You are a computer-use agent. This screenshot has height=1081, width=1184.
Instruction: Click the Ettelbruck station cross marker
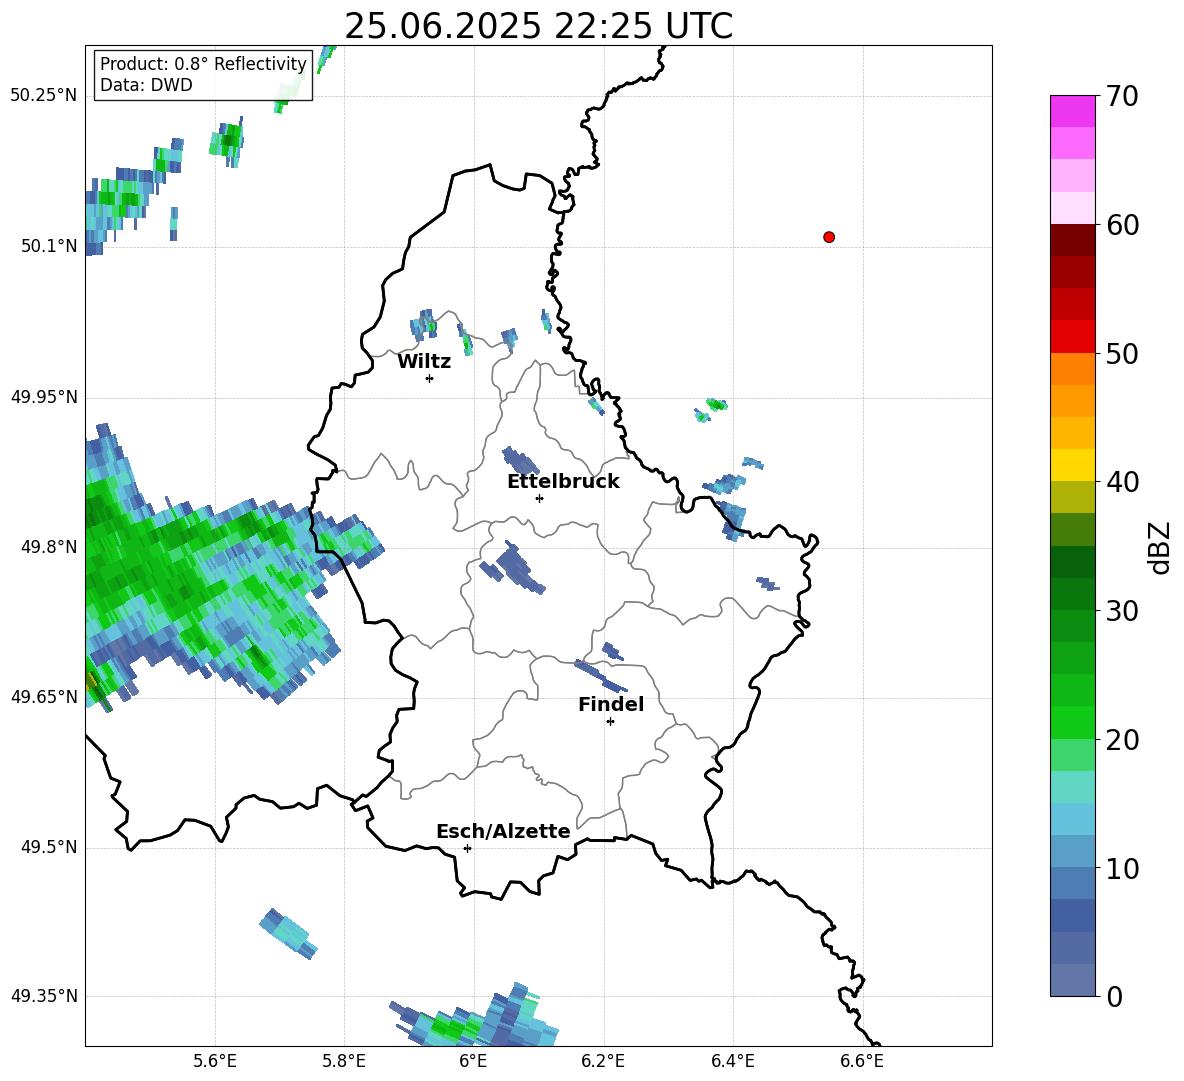[x=539, y=498]
